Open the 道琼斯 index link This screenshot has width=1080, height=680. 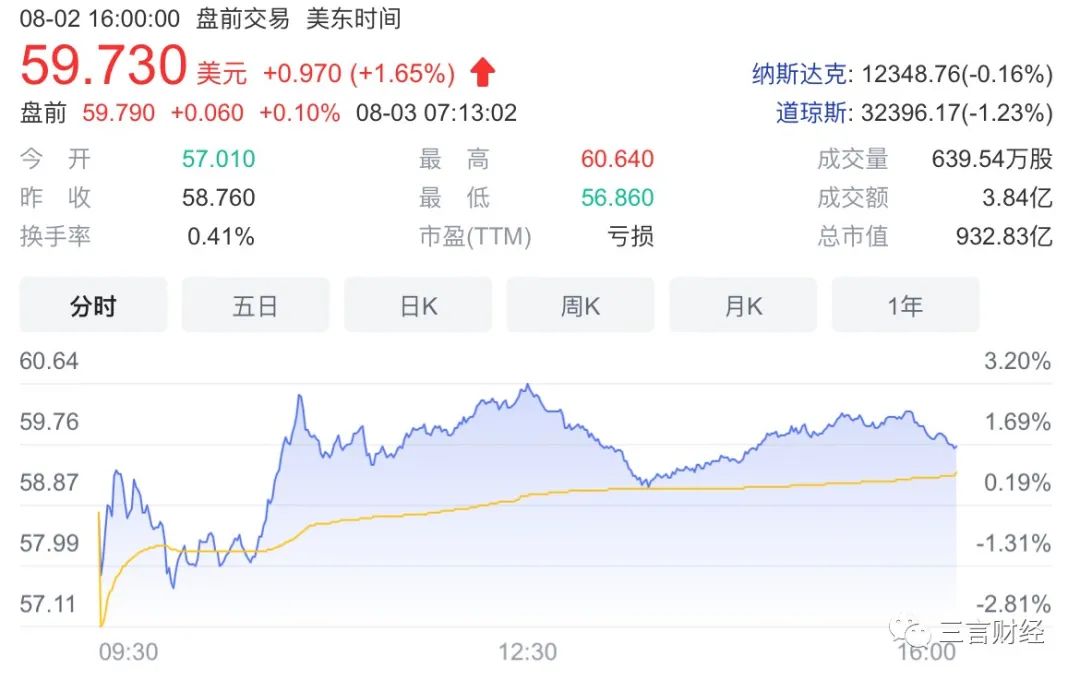(x=812, y=113)
